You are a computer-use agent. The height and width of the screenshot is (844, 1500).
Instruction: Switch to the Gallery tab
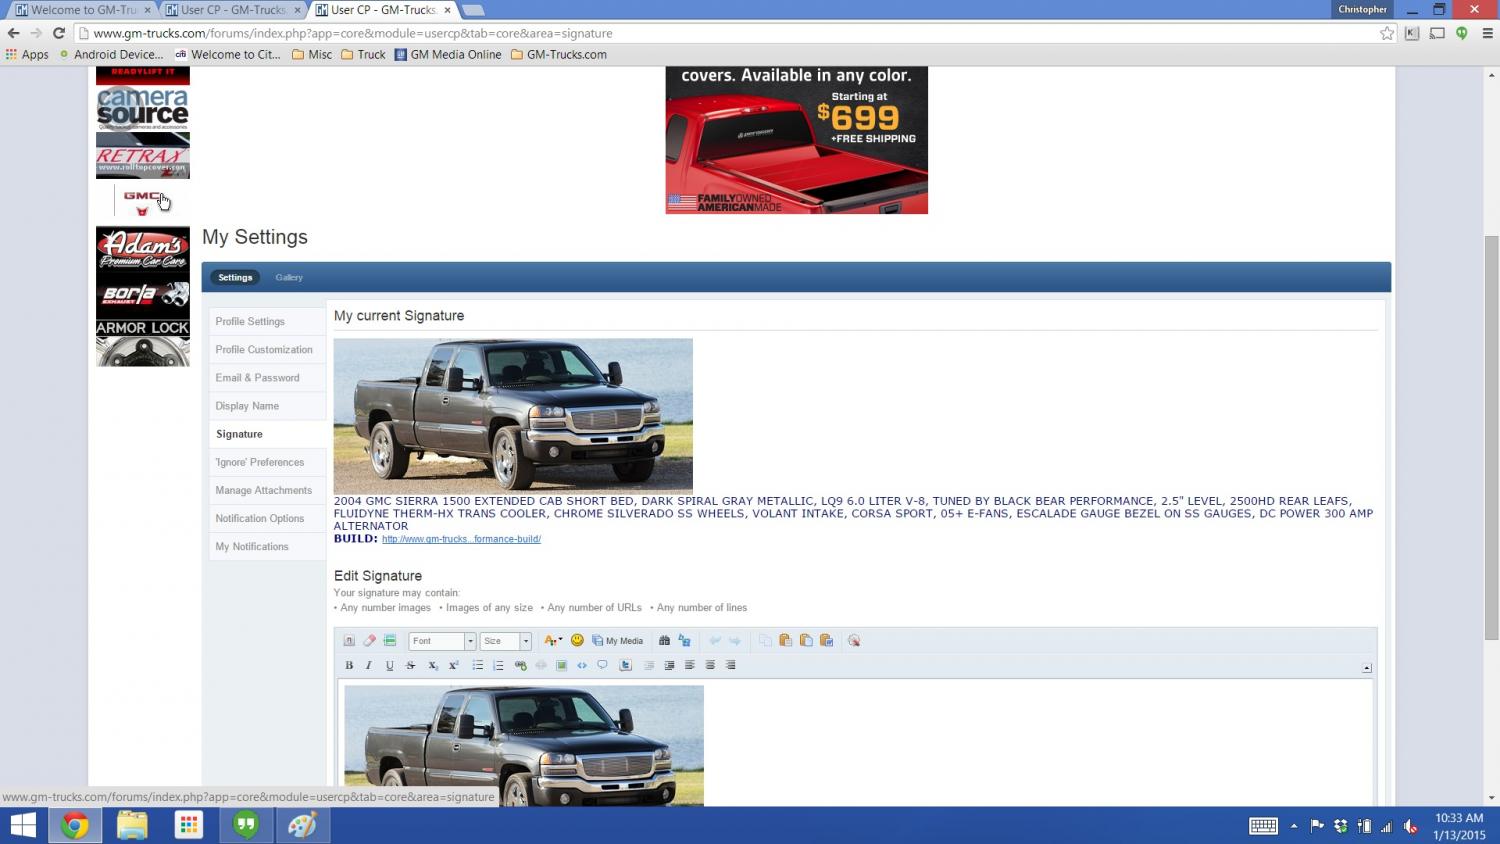tap(289, 278)
